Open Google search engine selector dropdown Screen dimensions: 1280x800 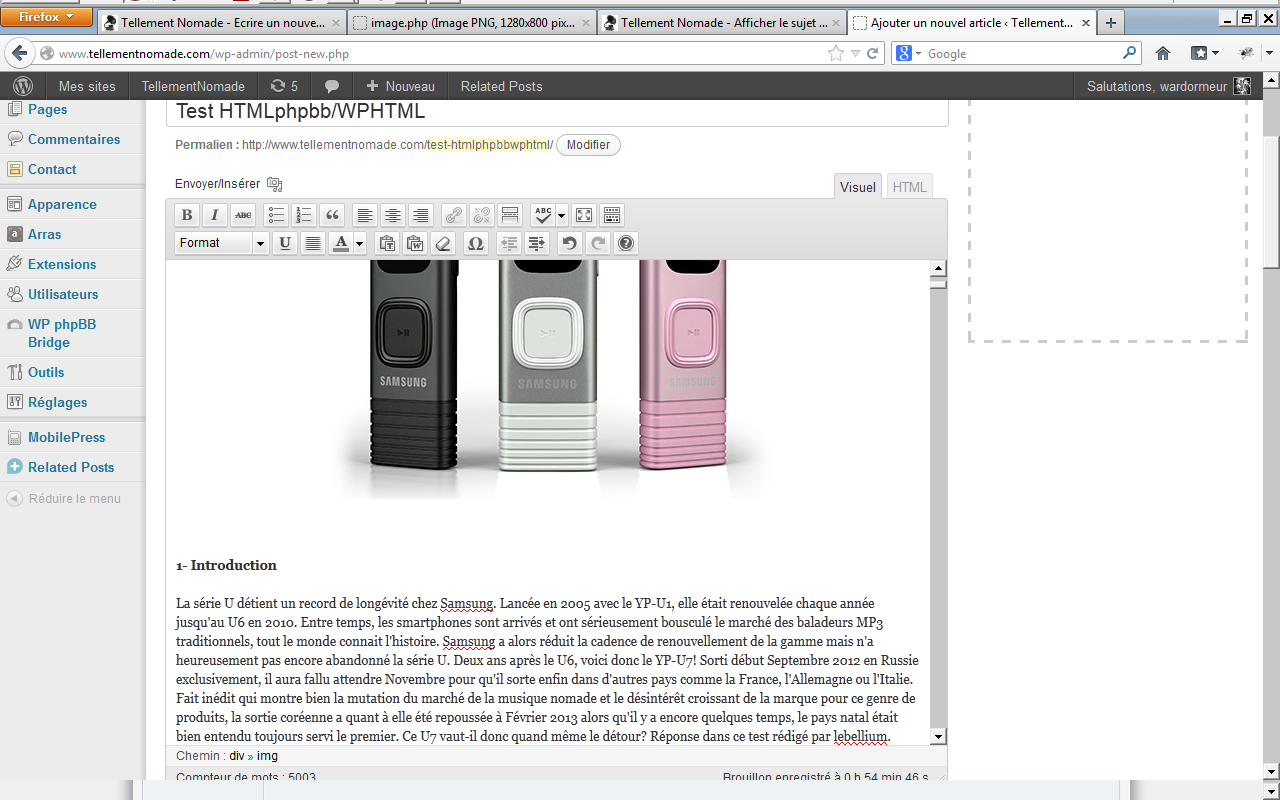click(910, 54)
